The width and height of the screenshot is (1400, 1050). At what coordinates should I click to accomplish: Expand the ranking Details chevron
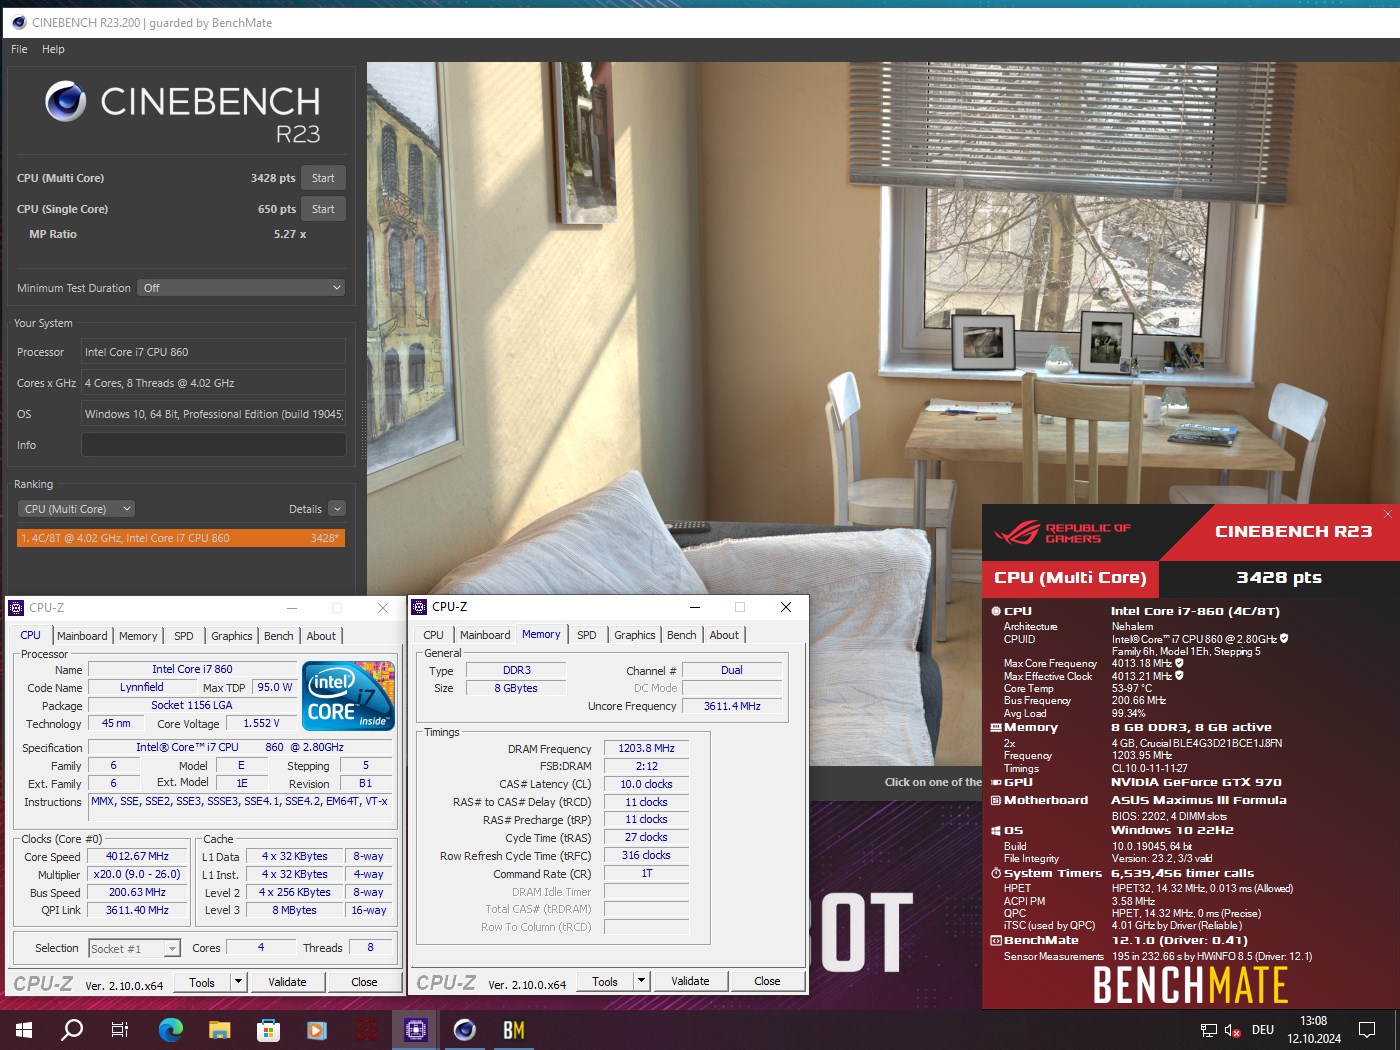pos(337,509)
